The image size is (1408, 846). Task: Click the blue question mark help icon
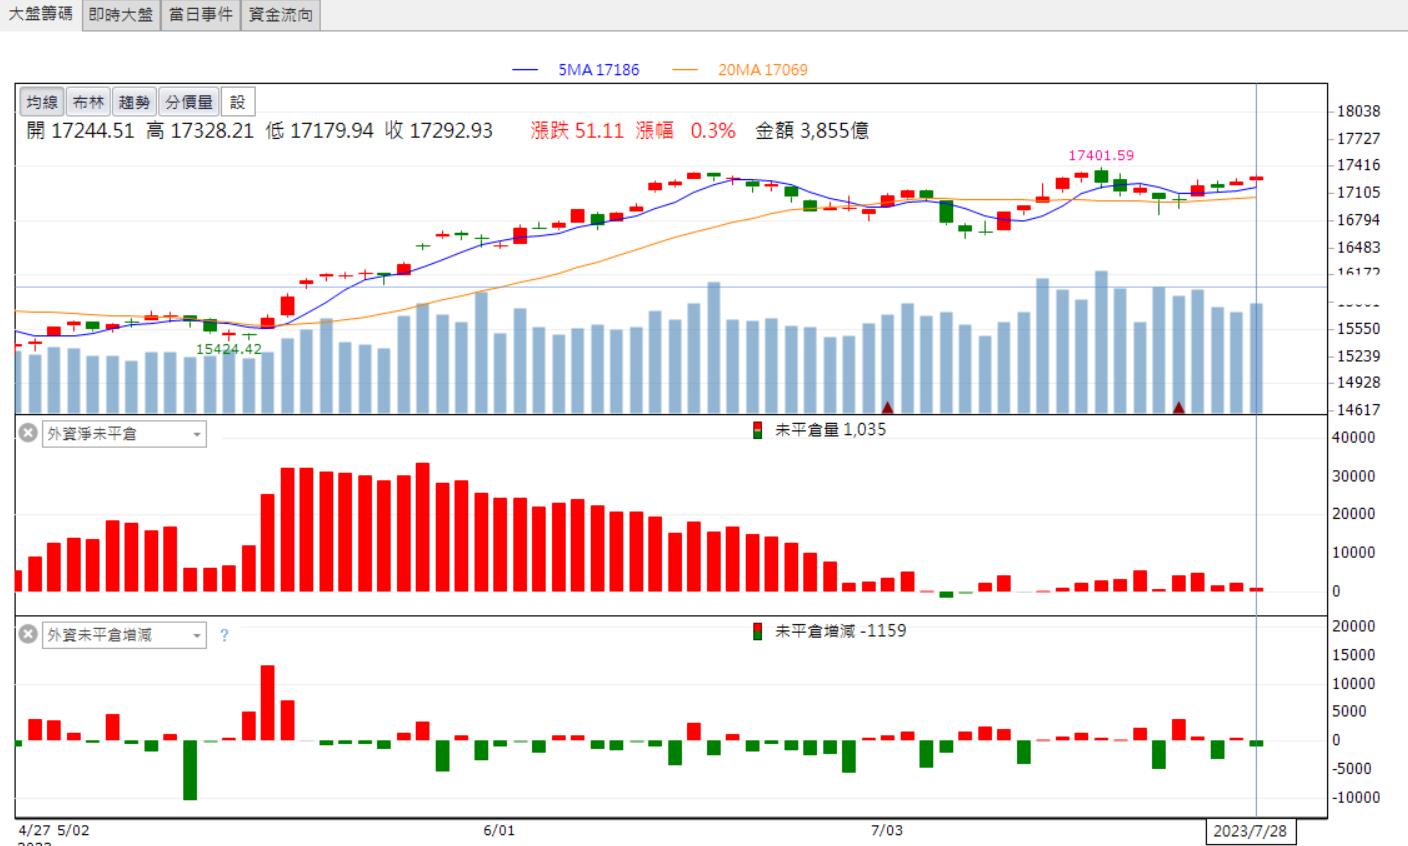click(224, 635)
